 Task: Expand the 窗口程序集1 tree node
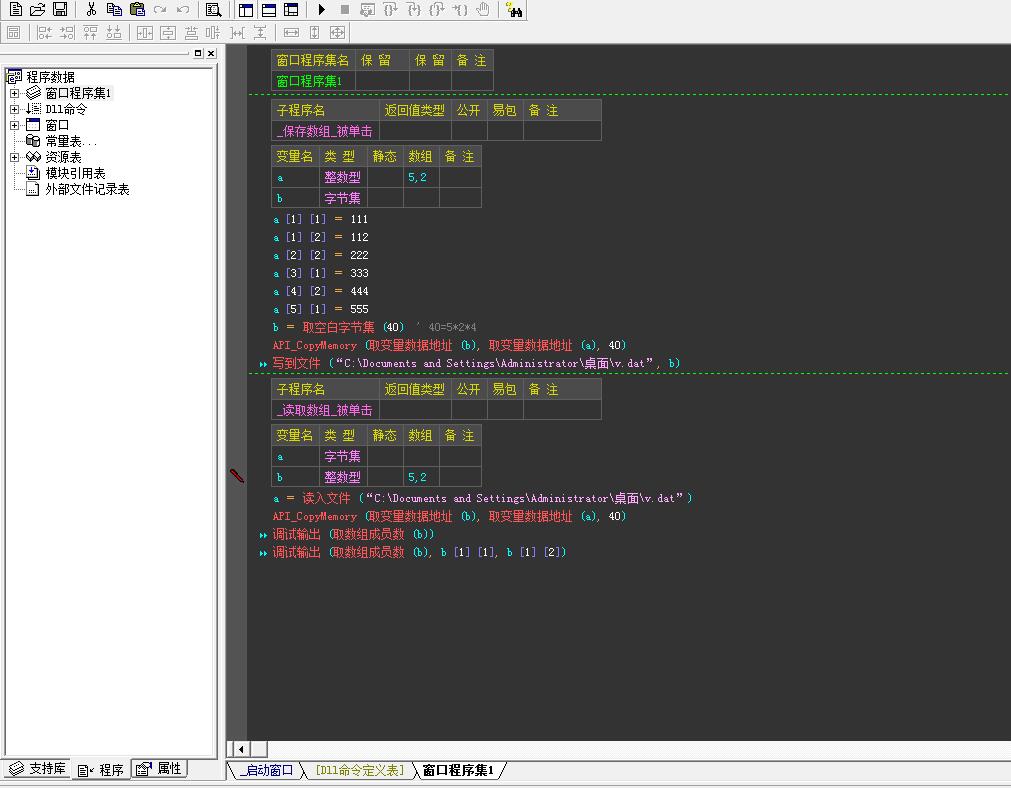[14, 94]
